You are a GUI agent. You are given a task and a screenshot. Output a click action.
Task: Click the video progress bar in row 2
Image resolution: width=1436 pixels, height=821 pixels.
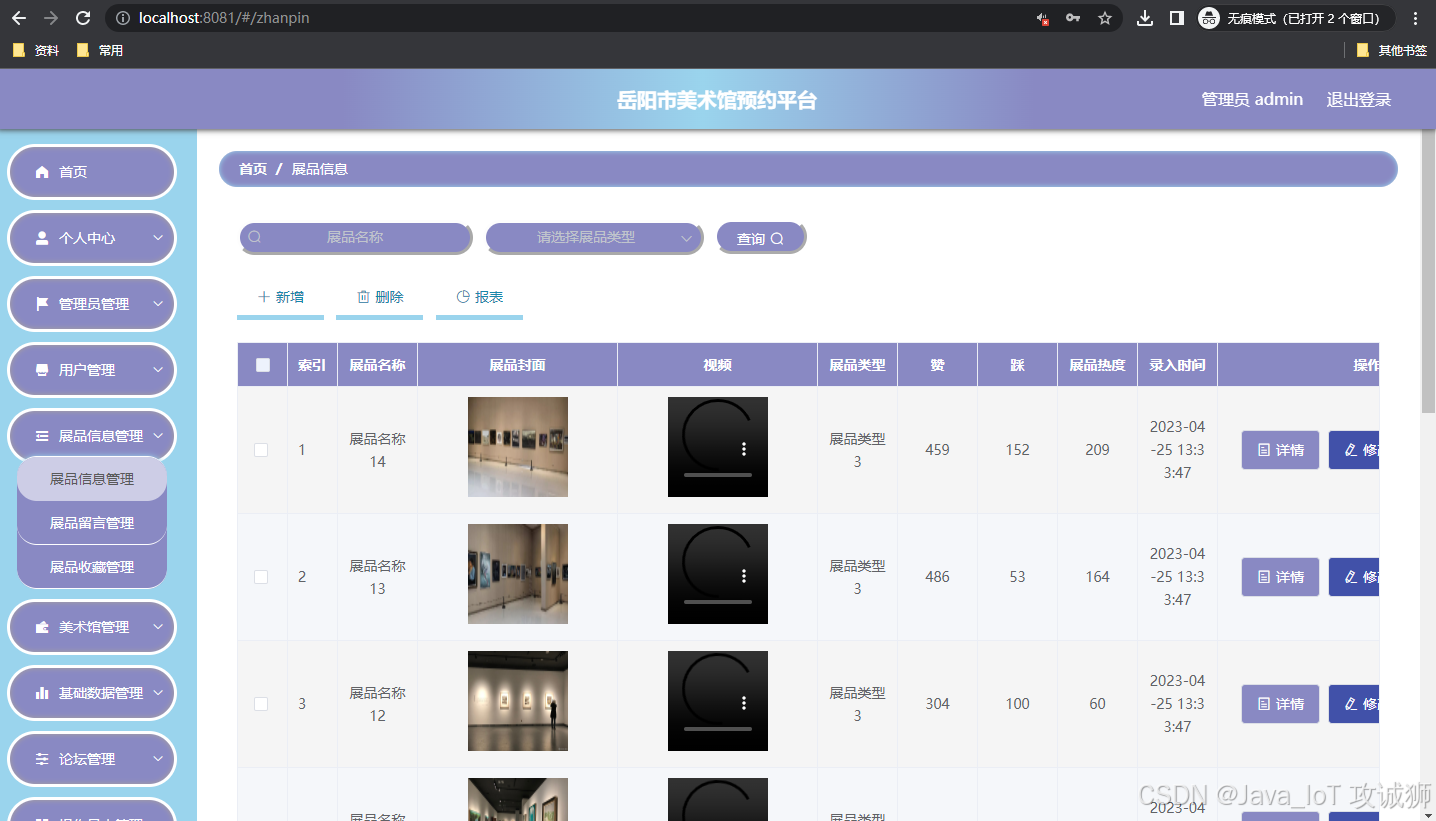[718, 602]
